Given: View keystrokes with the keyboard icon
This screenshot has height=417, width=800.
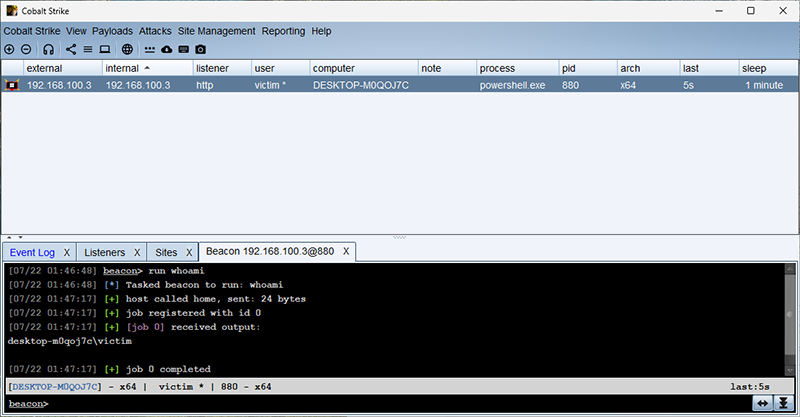Looking at the screenshot, I should (x=184, y=49).
